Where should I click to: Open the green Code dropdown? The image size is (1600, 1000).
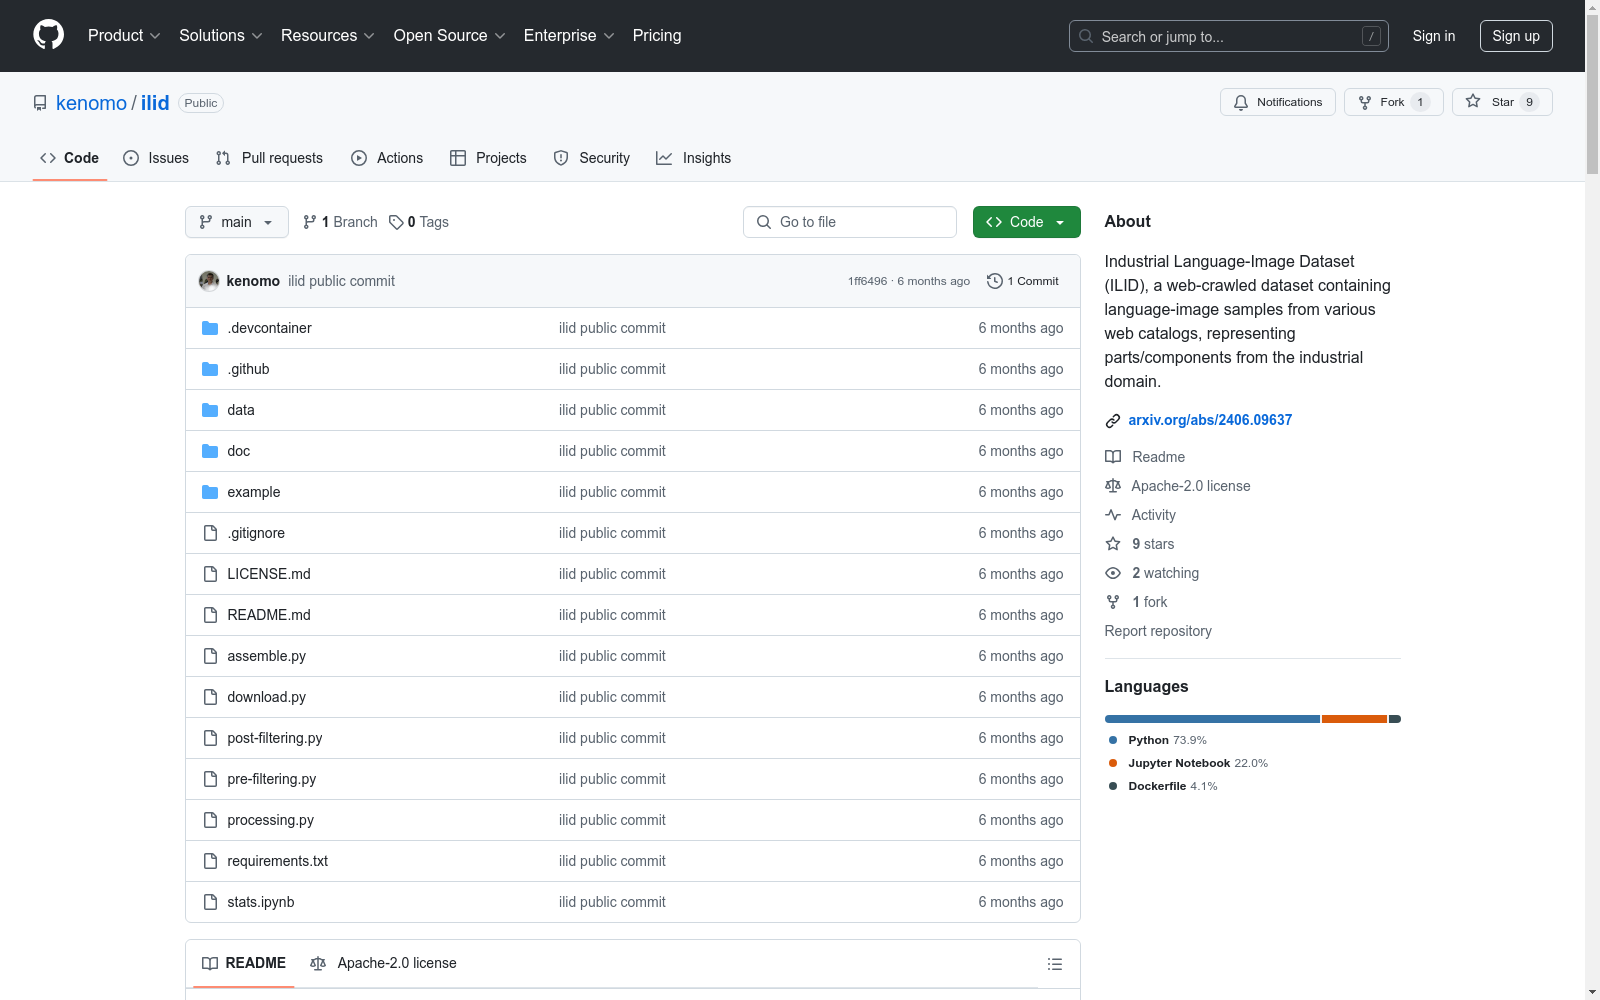(x=1026, y=222)
